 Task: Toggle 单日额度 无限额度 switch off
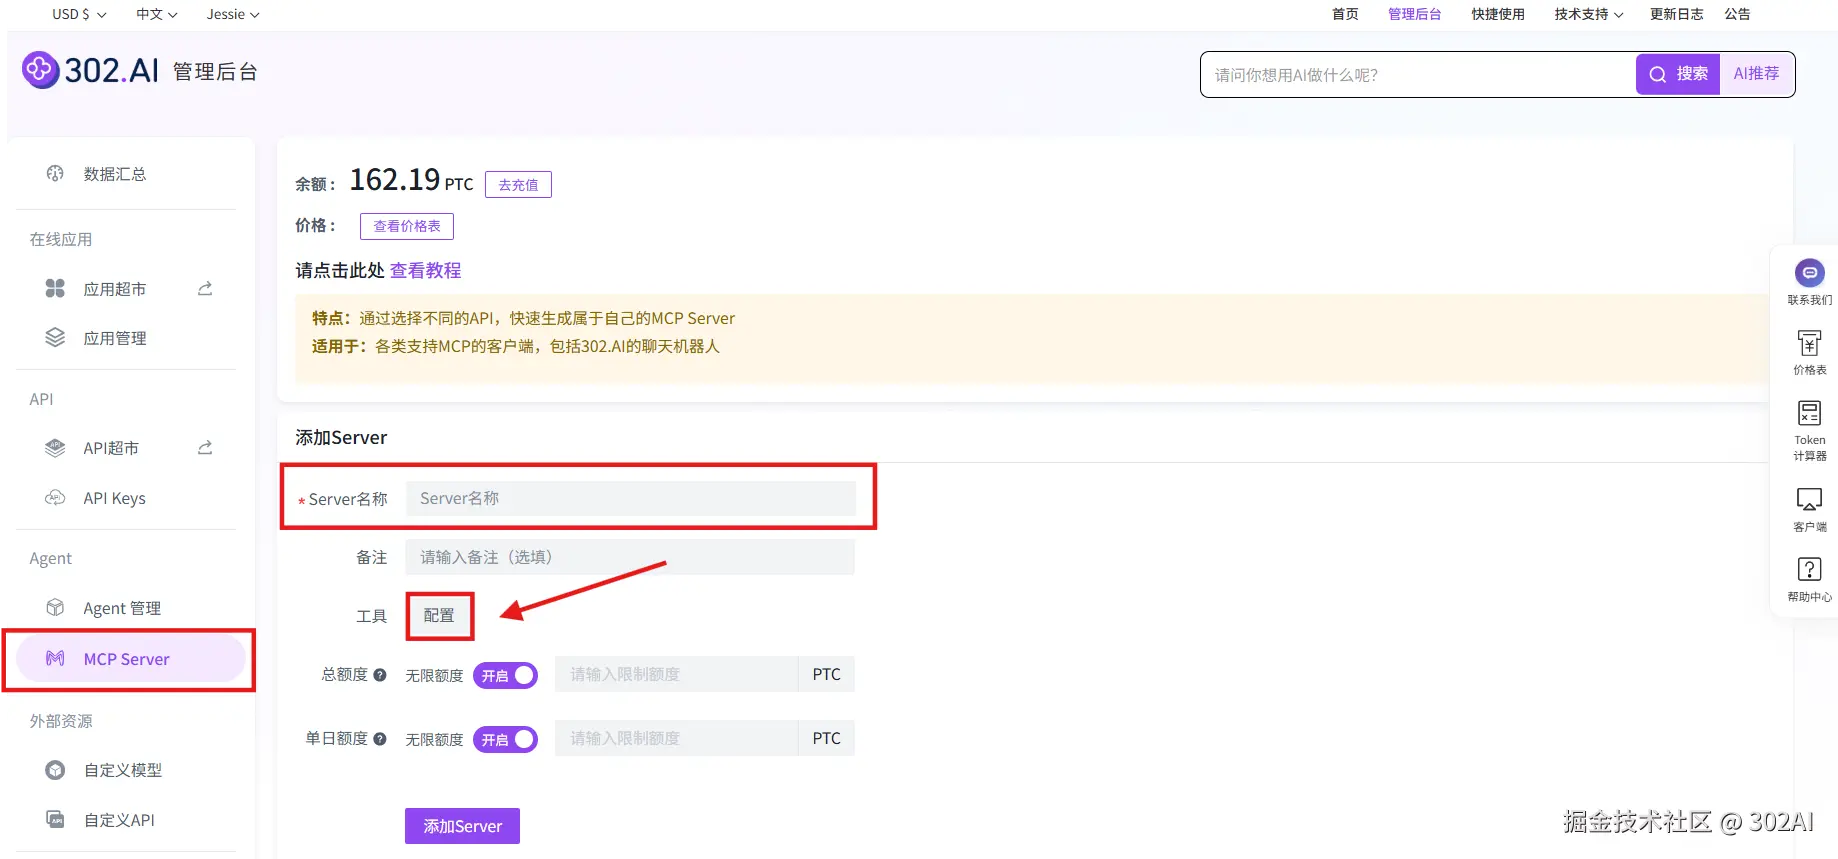click(x=505, y=739)
